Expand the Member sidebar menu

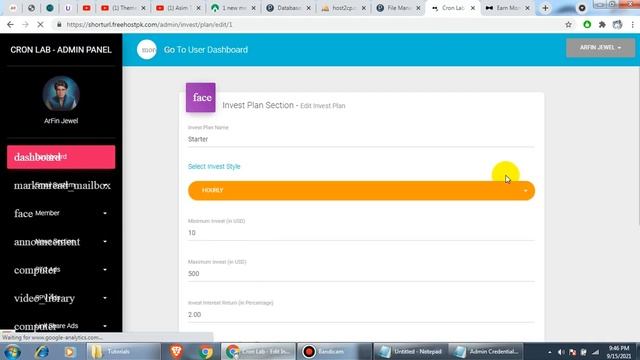click(61, 213)
